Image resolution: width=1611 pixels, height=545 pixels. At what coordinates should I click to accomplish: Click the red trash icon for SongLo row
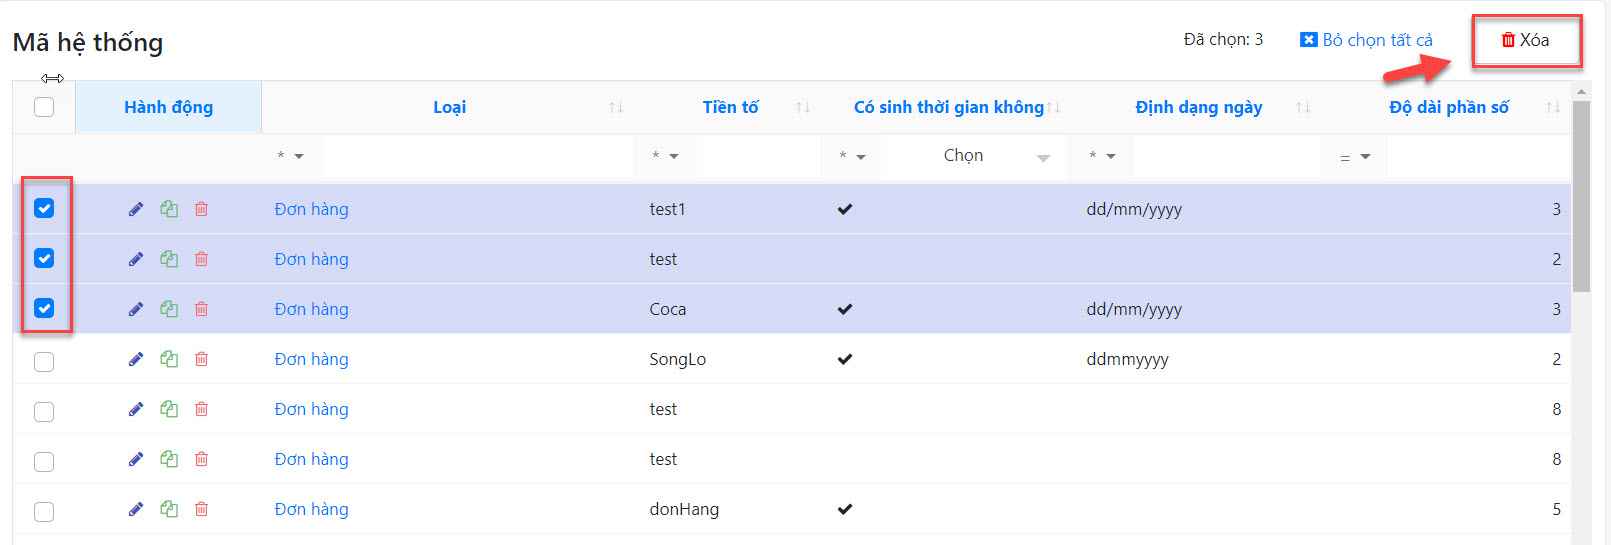coord(201,359)
